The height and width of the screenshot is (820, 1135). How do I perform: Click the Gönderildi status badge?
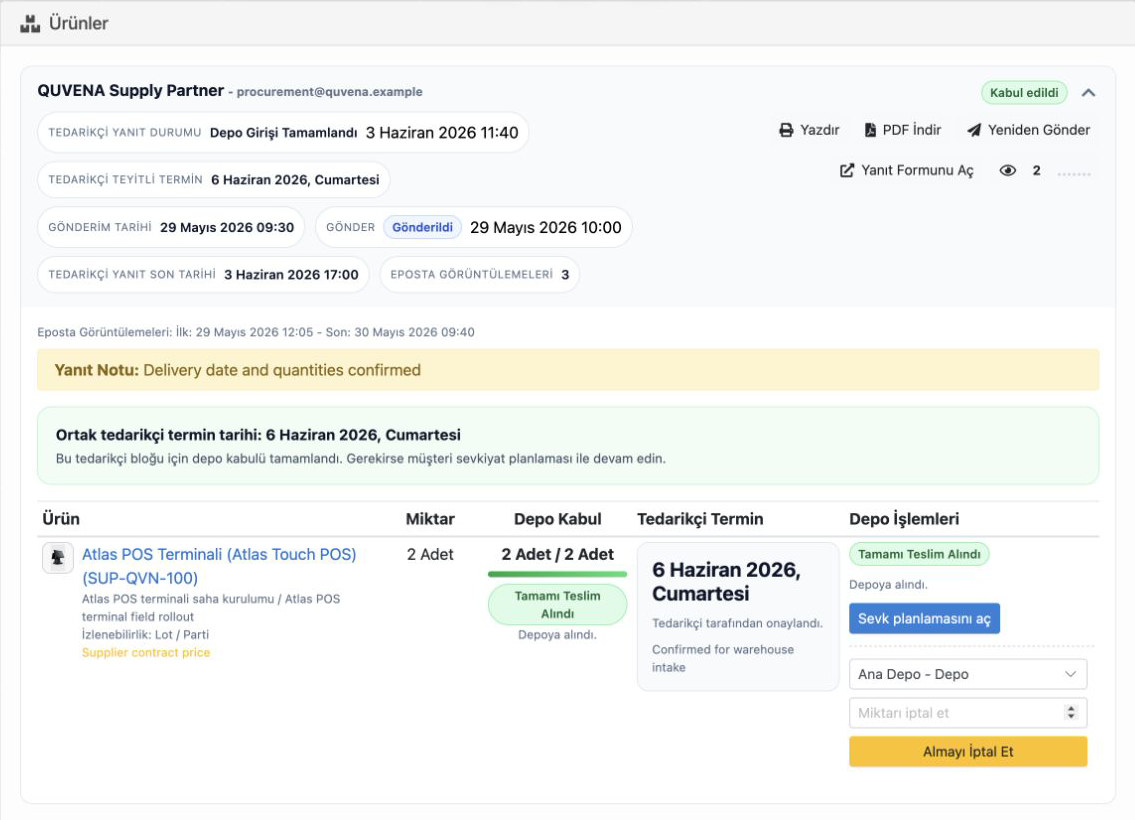(423, 227)
